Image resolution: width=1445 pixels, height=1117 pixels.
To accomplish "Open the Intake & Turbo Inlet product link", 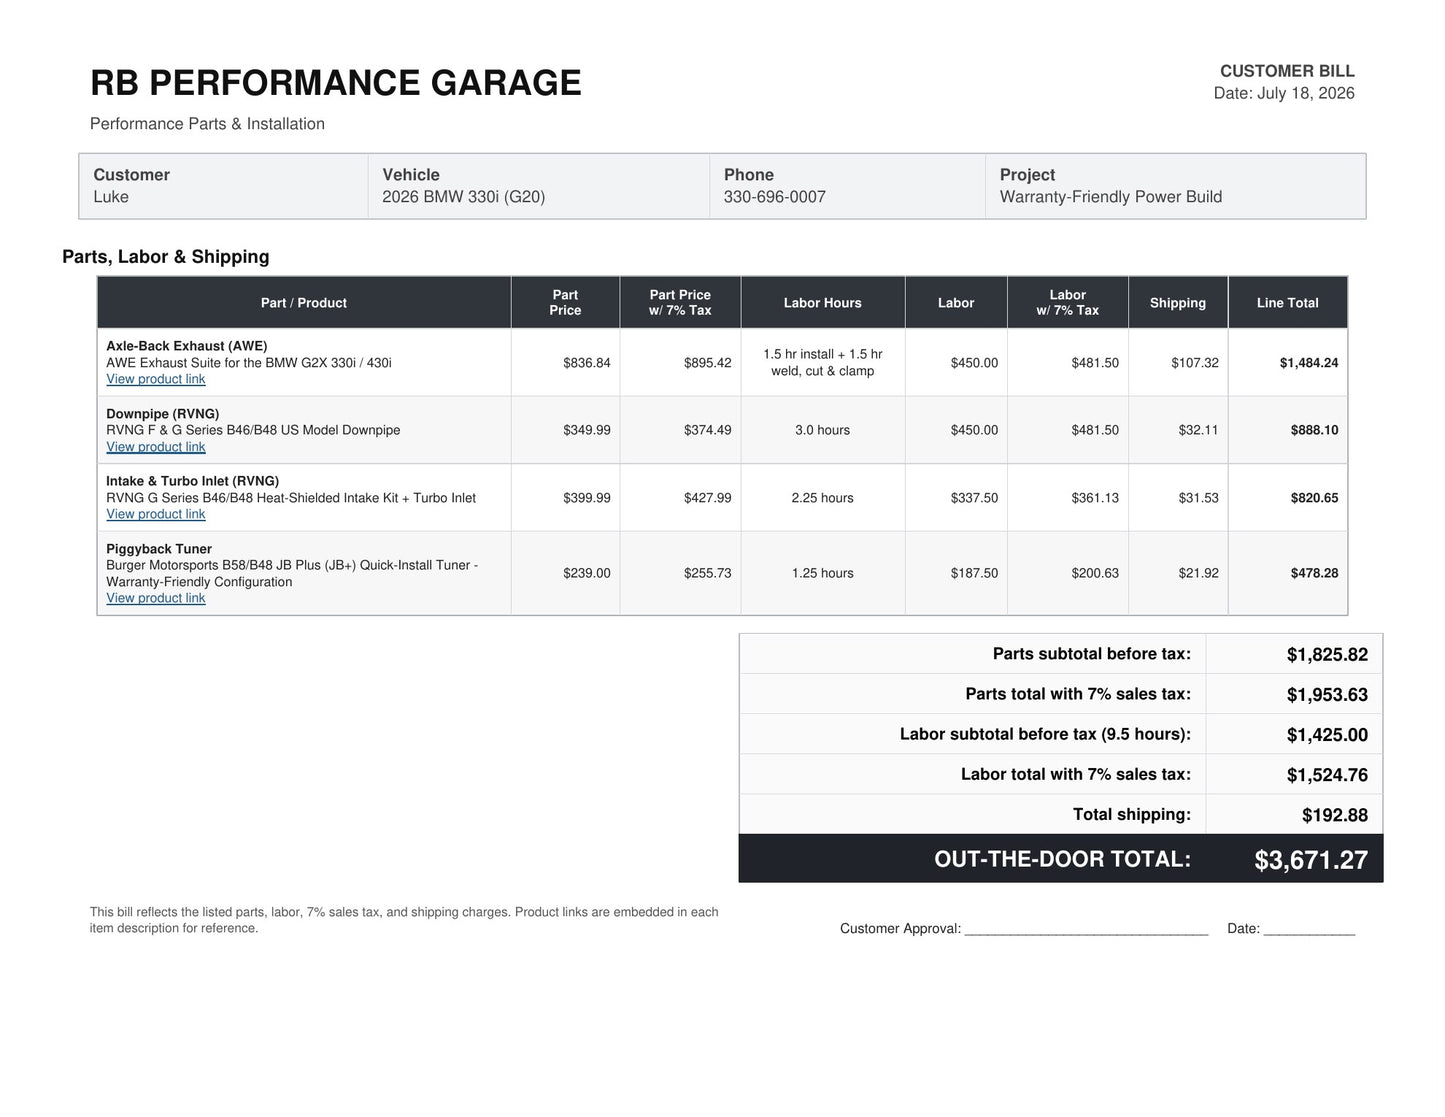I will point(156,514).
